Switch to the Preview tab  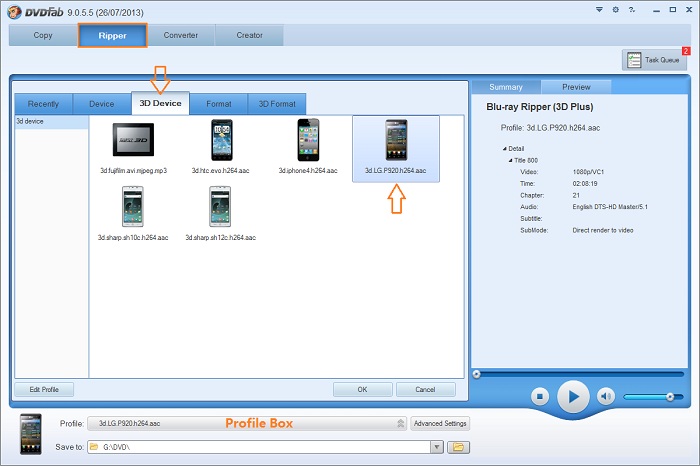tap(576, 87)
